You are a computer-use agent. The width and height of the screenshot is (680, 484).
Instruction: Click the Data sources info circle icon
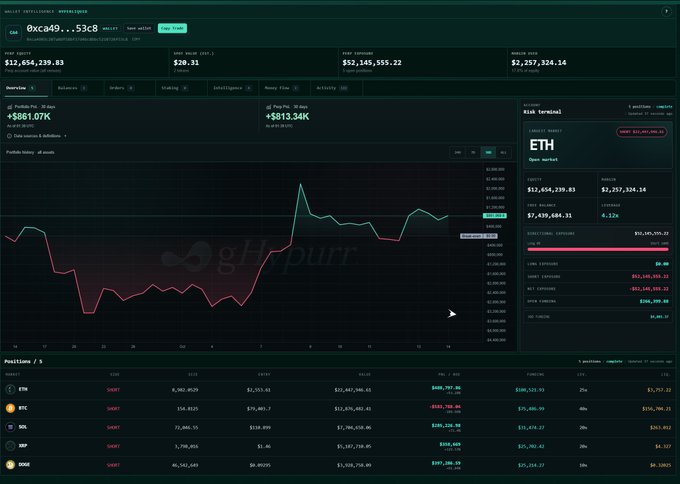[9, 136]
